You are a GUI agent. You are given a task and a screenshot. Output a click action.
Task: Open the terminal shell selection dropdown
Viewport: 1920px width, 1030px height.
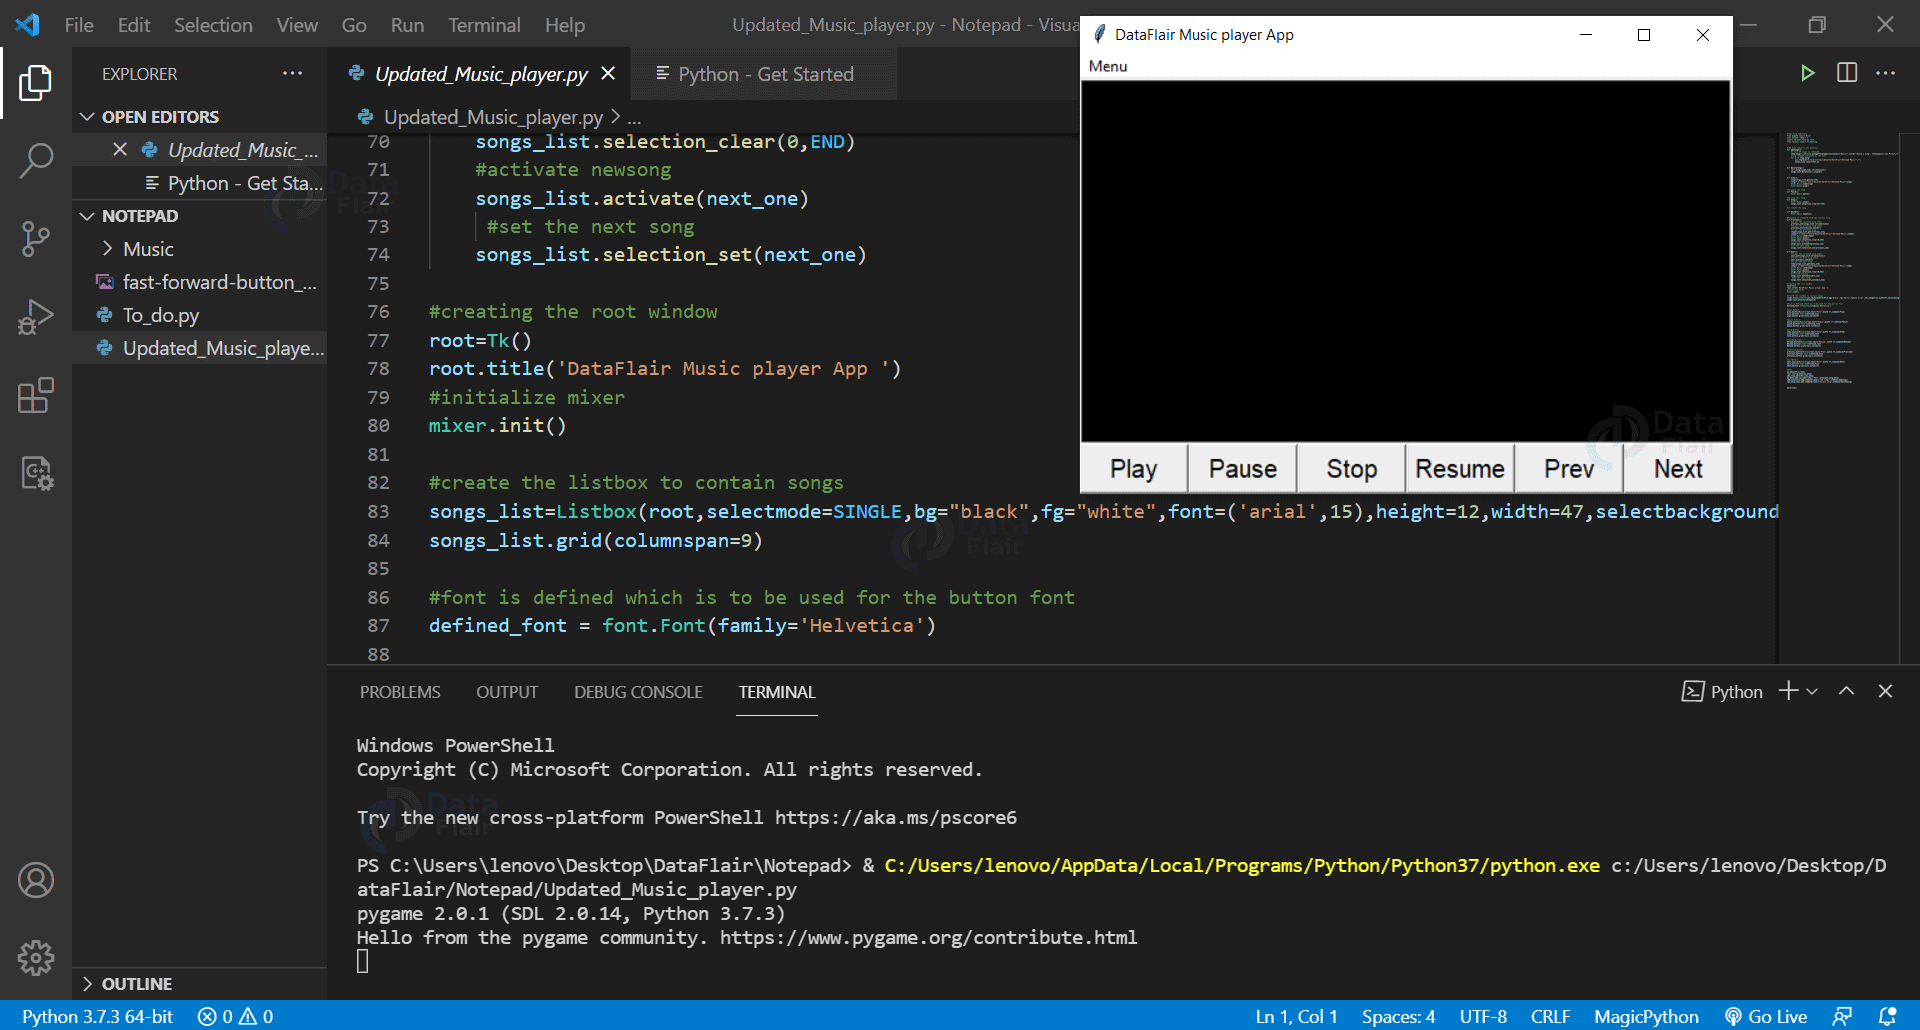(1812, 690)
